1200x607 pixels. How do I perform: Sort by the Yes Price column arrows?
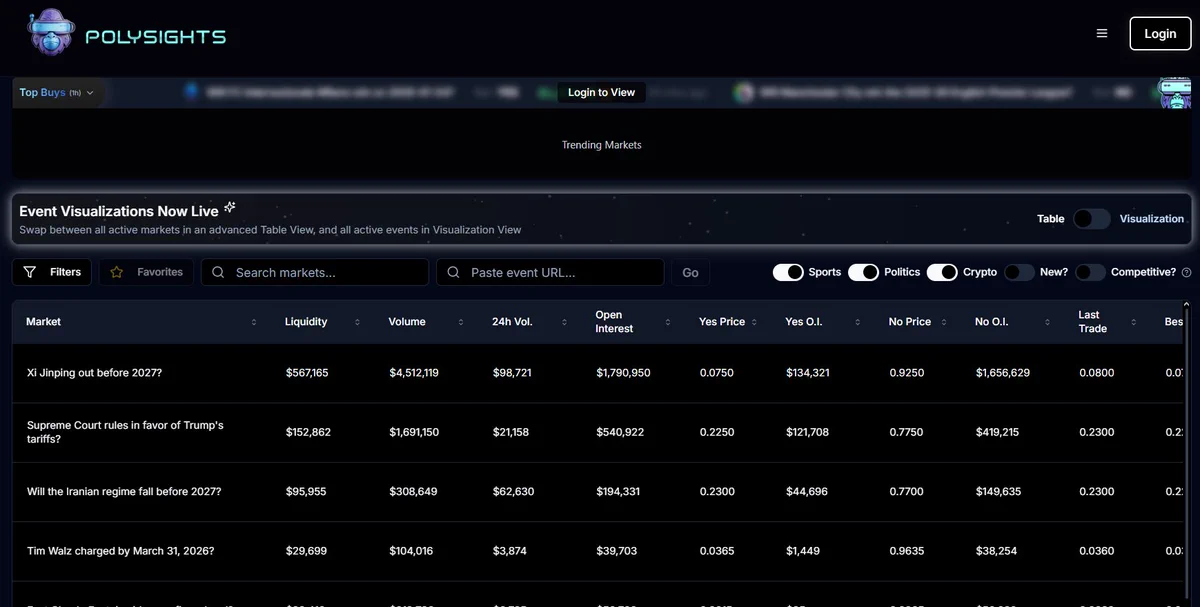click(x=755, y=322)
